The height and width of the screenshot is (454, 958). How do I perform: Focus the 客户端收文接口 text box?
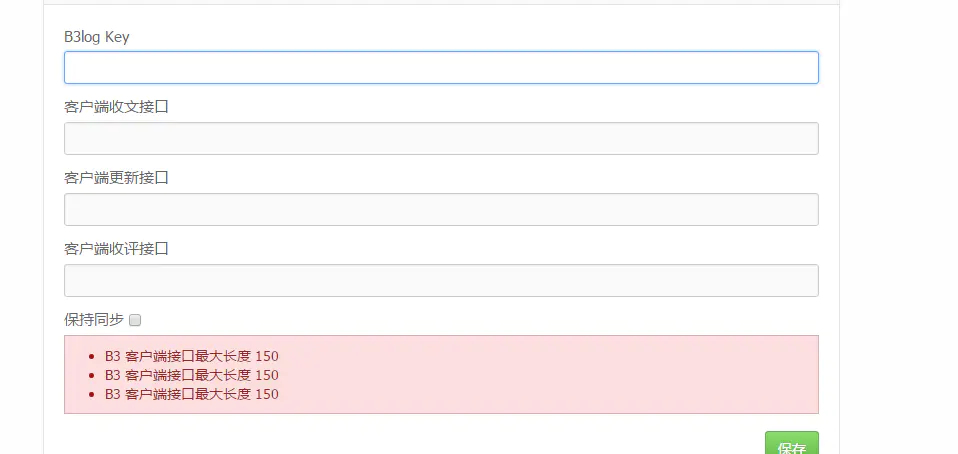tap(441, 138)
